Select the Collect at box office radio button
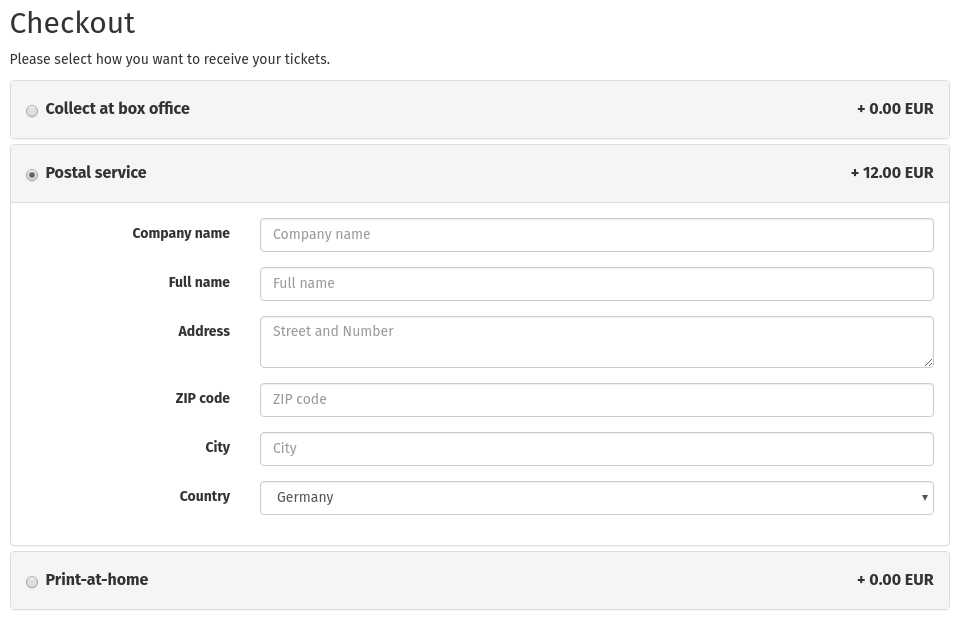This screenshot has width=961, height=625. 32,111
